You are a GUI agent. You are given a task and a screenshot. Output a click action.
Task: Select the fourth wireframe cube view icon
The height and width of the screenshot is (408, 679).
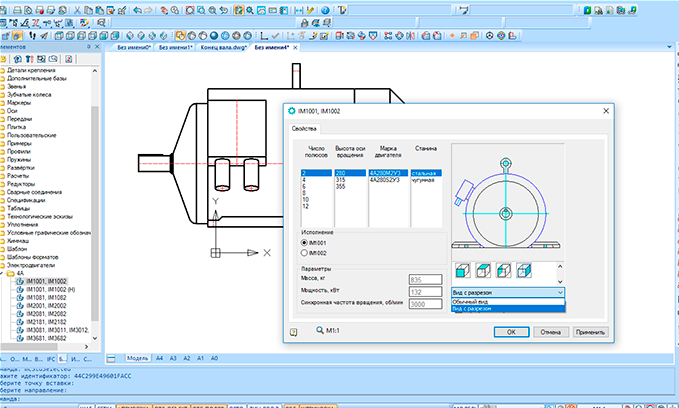[x=524, y=271]
